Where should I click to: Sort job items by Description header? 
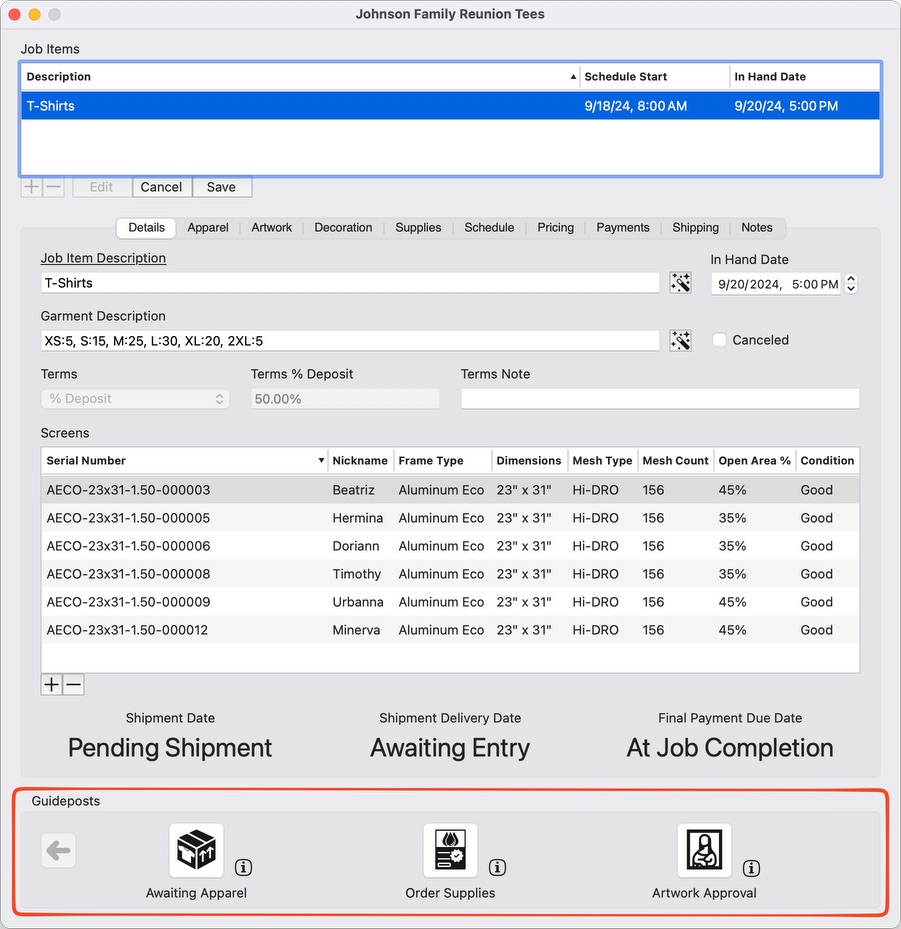pos(300,77)
